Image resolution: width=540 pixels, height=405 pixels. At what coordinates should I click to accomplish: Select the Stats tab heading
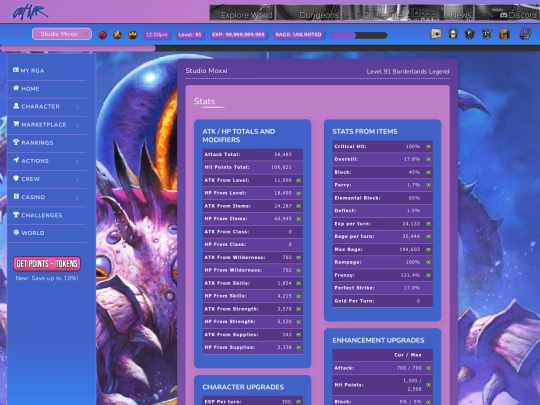pos(205,101)
